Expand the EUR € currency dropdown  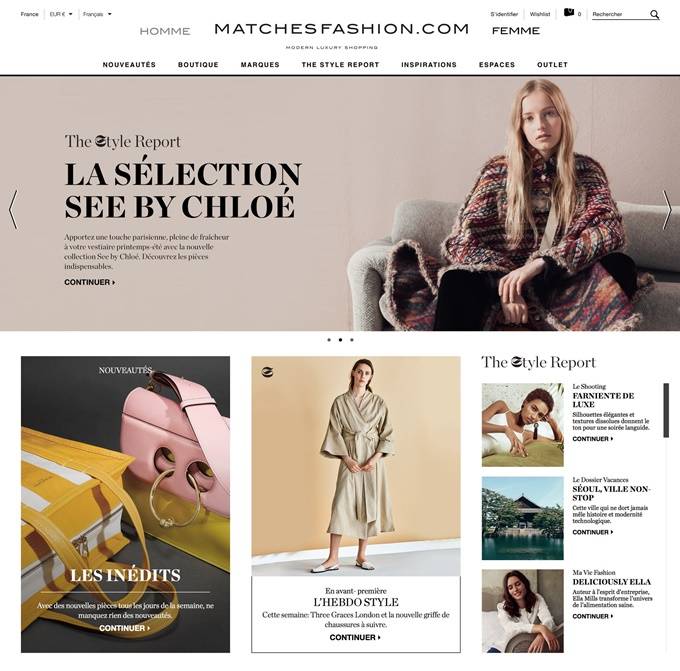coord(61,14)
